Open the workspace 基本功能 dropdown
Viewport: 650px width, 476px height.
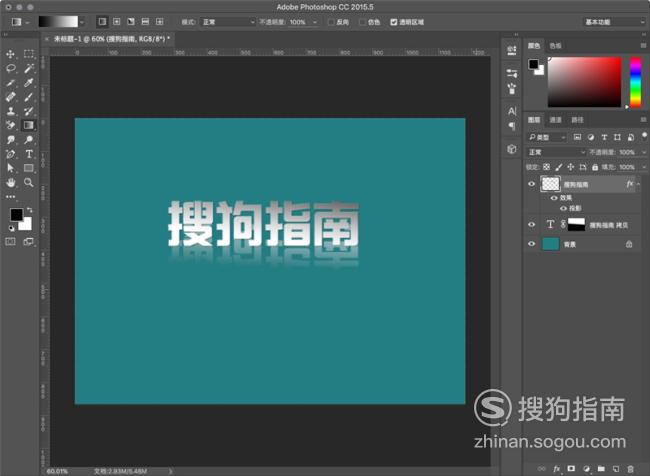[614, 22]
